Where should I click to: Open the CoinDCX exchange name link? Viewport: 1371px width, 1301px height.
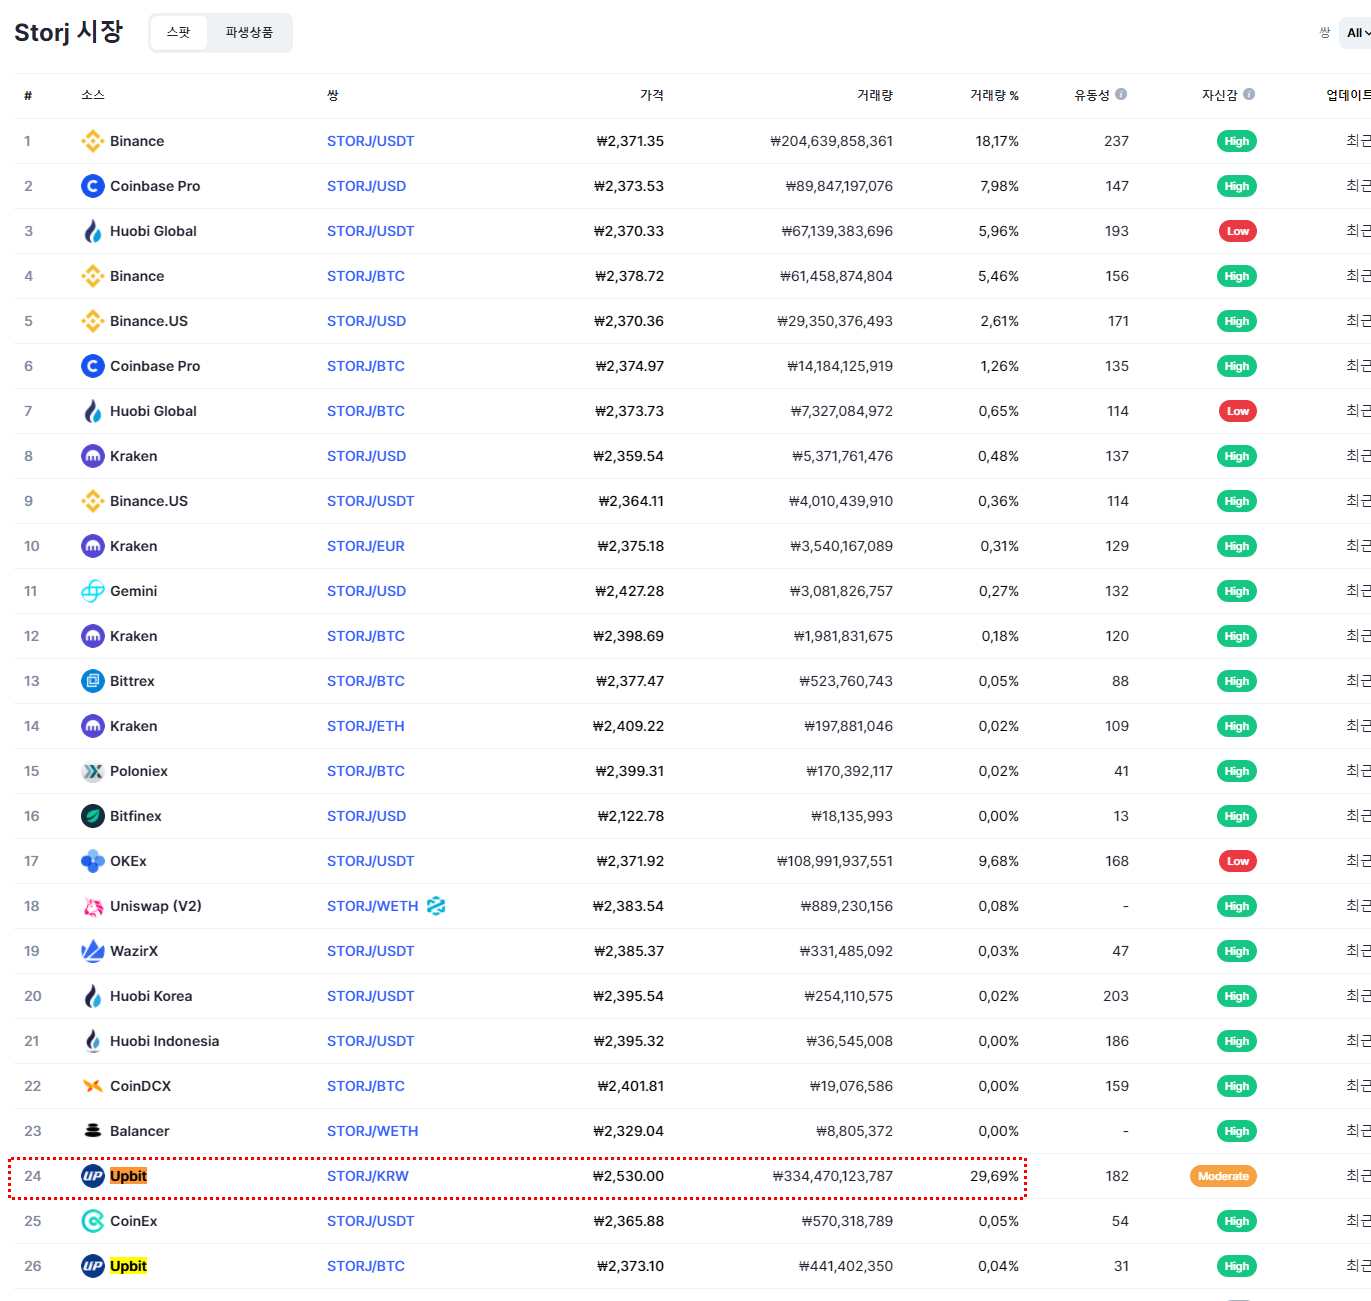pyautogui.click(x=140, y=1086)
